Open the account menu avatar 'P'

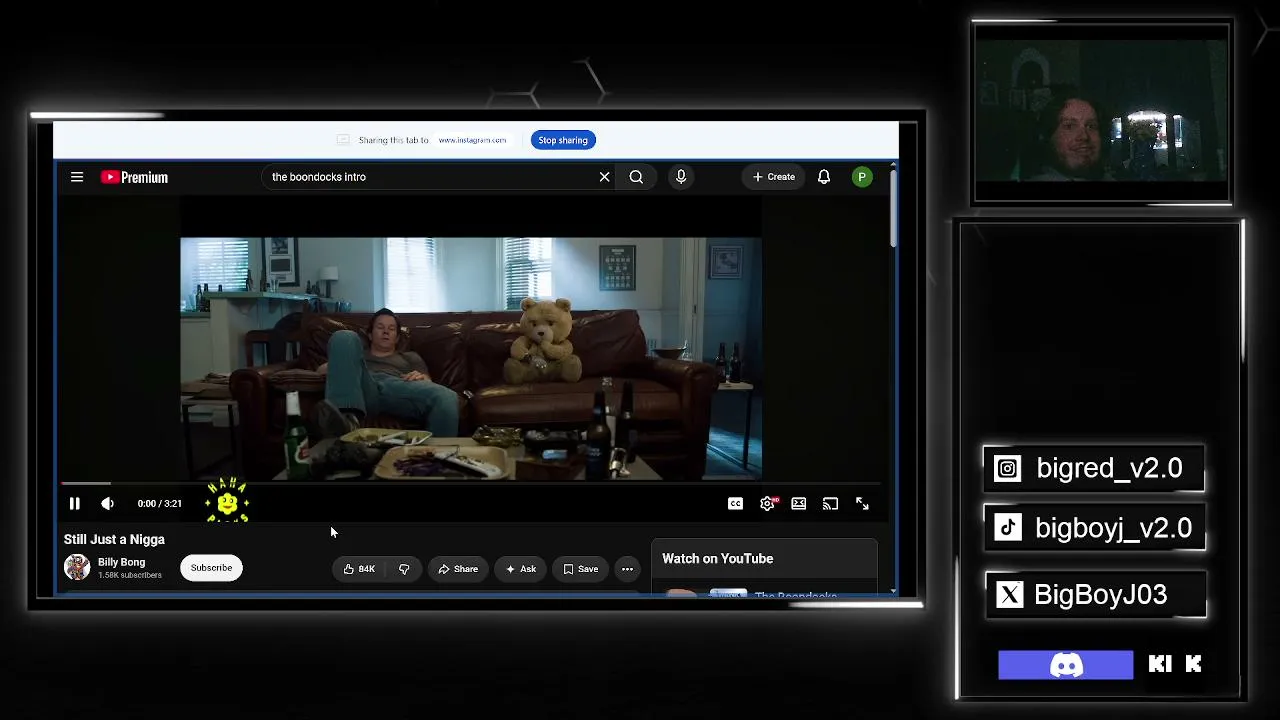(862, 177)
